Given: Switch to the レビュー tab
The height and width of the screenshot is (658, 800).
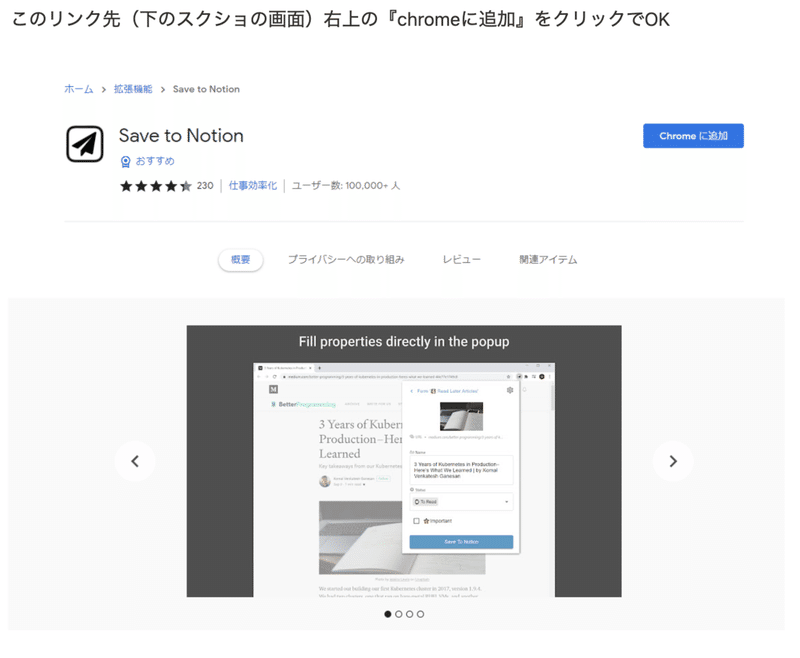Looking at the screenshot, I should [461, 260].
